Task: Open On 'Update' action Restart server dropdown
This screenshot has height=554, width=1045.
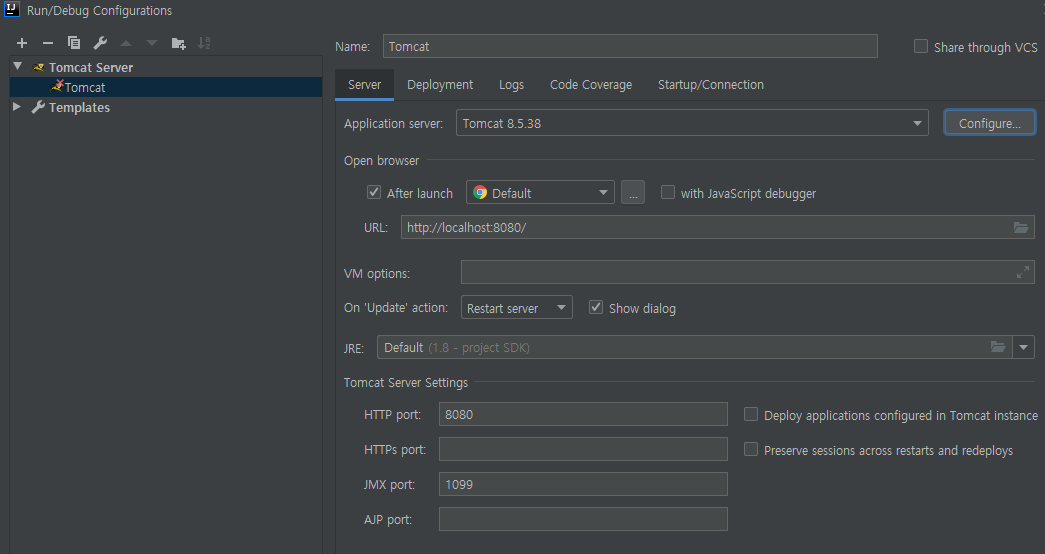Action: (x=517, y=307)
